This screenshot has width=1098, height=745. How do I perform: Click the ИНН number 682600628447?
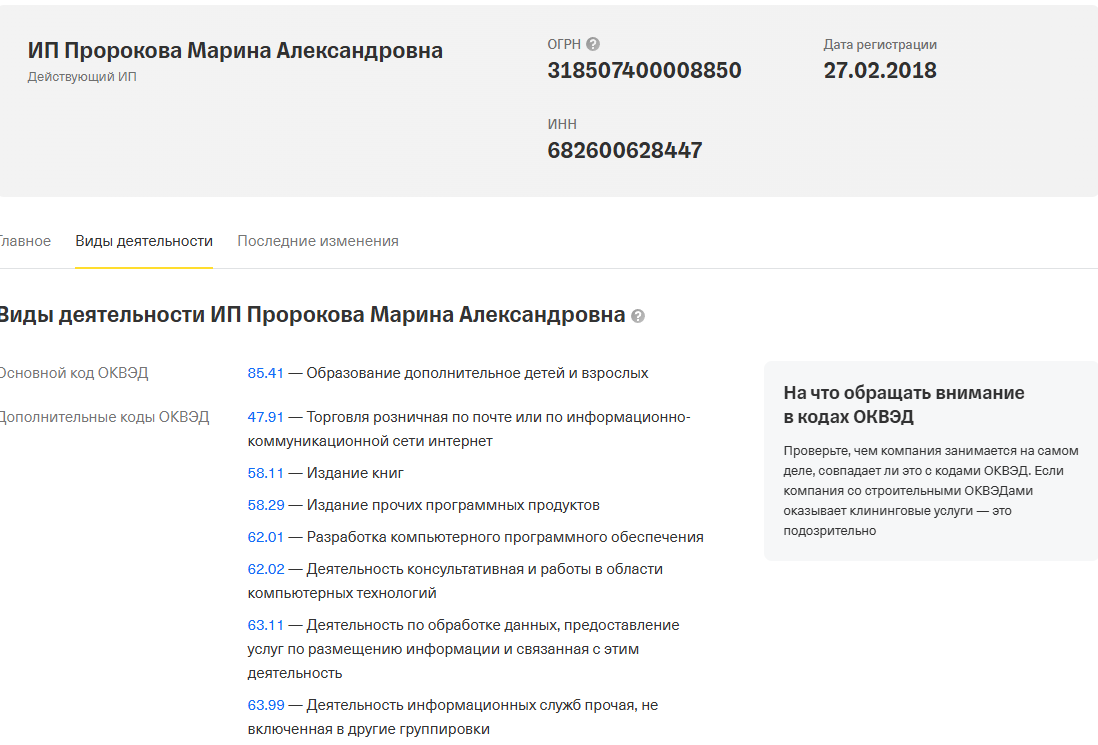point(624,151)
